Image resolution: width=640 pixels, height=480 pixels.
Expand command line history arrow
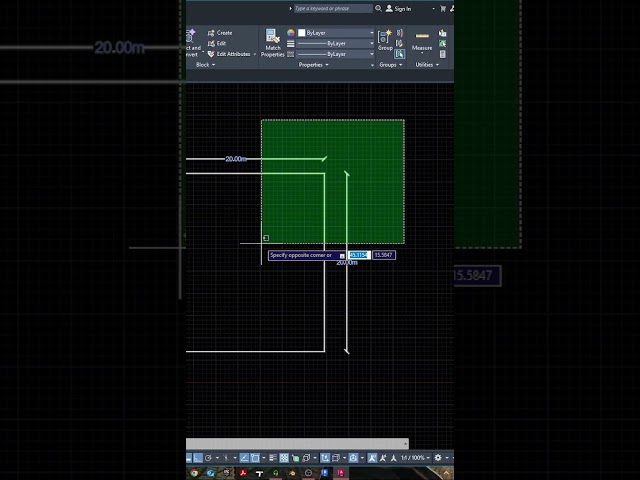pyautogui.click(x=406, y=443)
